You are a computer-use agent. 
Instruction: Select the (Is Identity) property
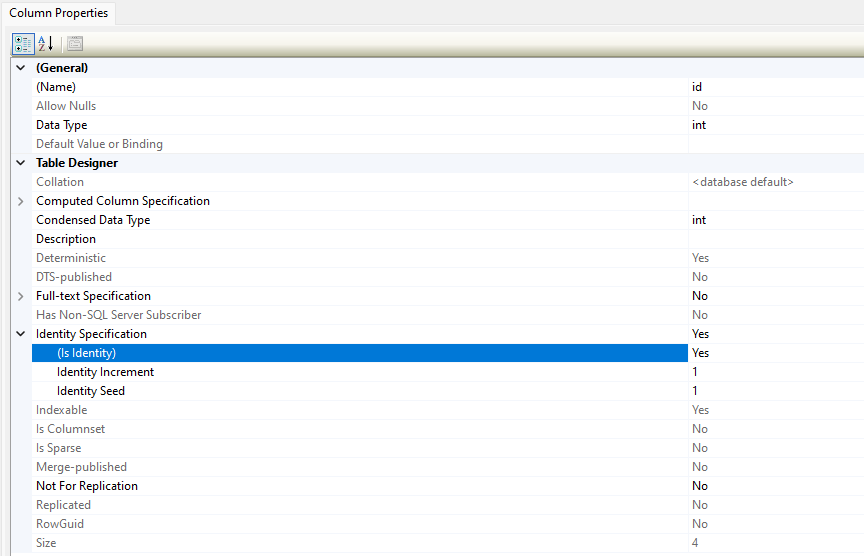coord(360,353)
